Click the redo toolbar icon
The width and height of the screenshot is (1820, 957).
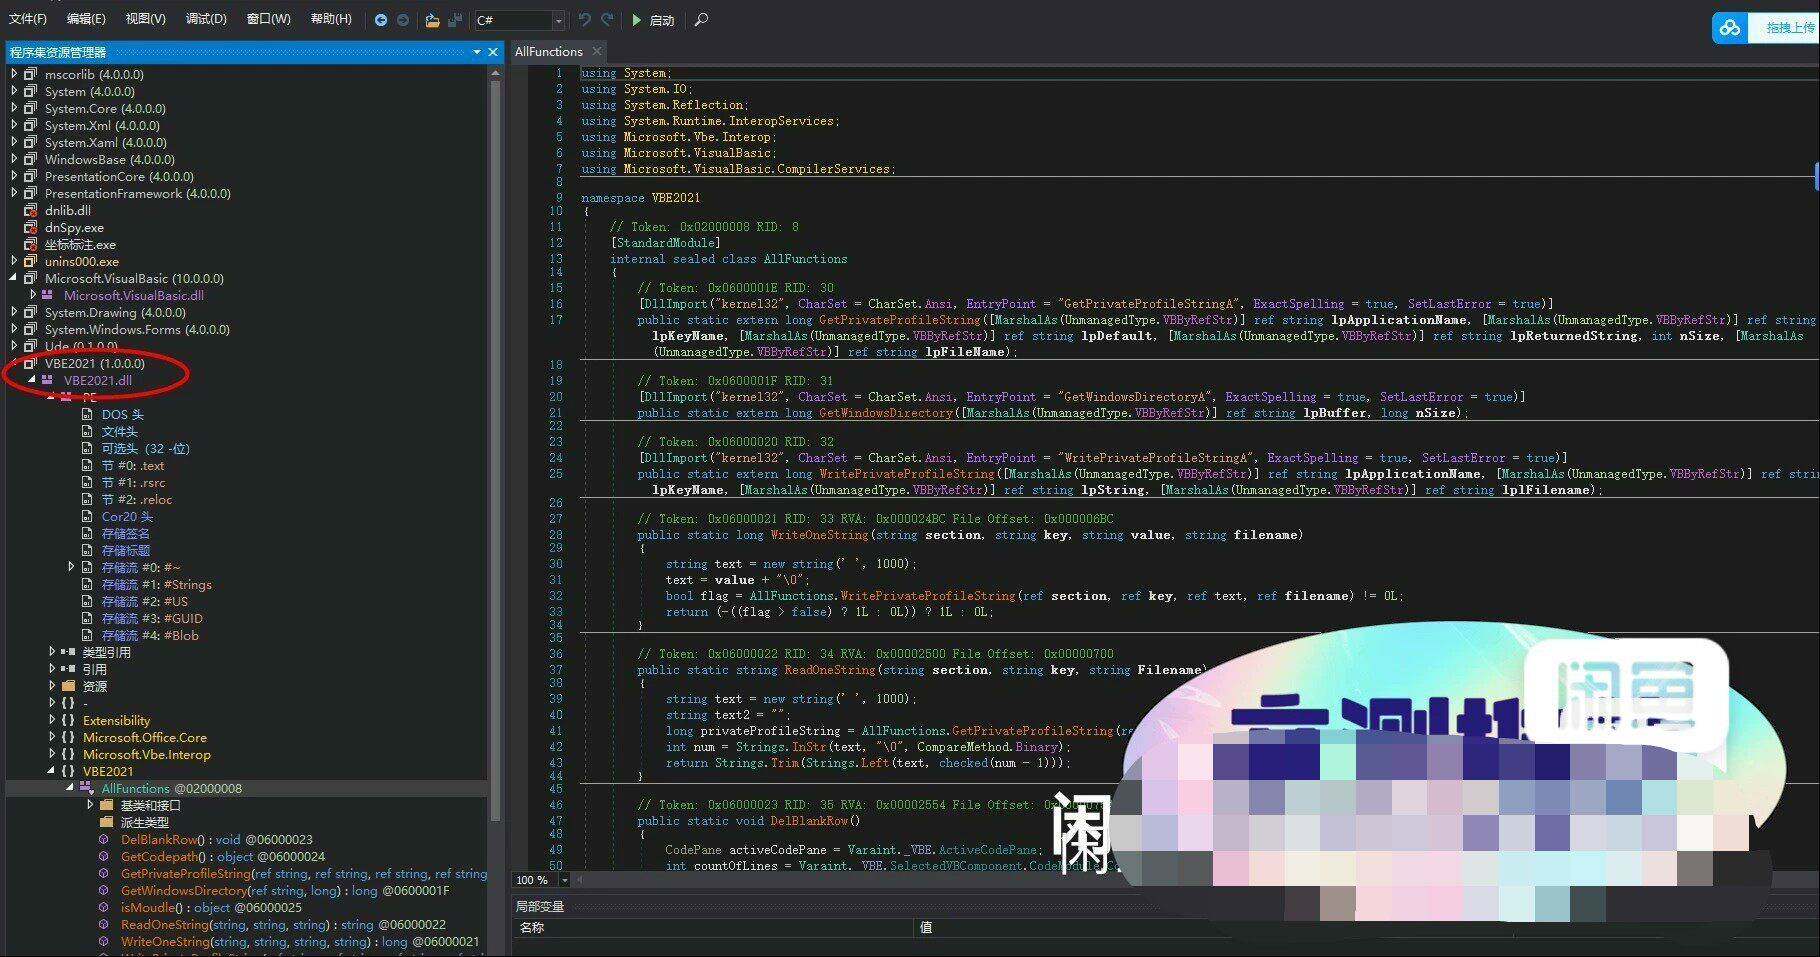(x=607, y=20)
